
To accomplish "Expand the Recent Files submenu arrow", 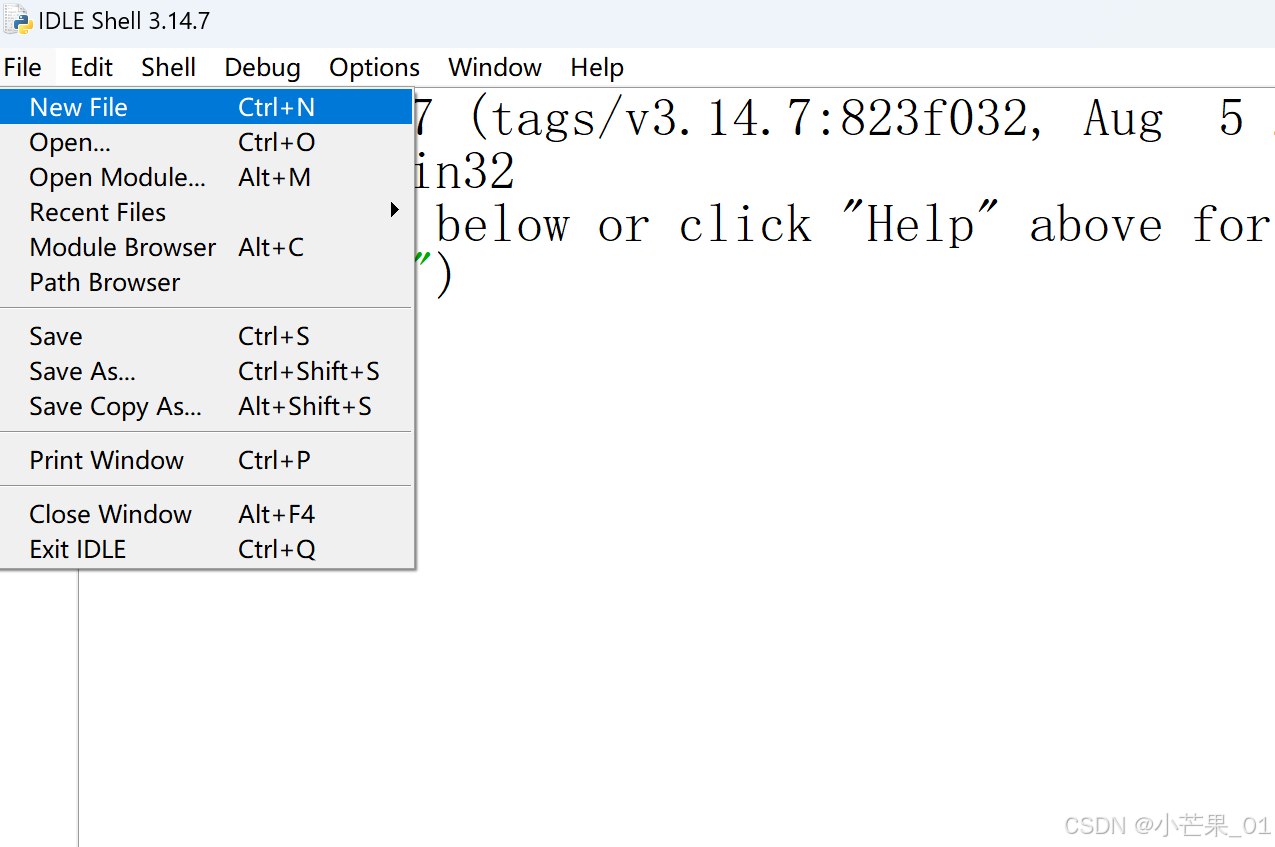I will coord(395,211).
